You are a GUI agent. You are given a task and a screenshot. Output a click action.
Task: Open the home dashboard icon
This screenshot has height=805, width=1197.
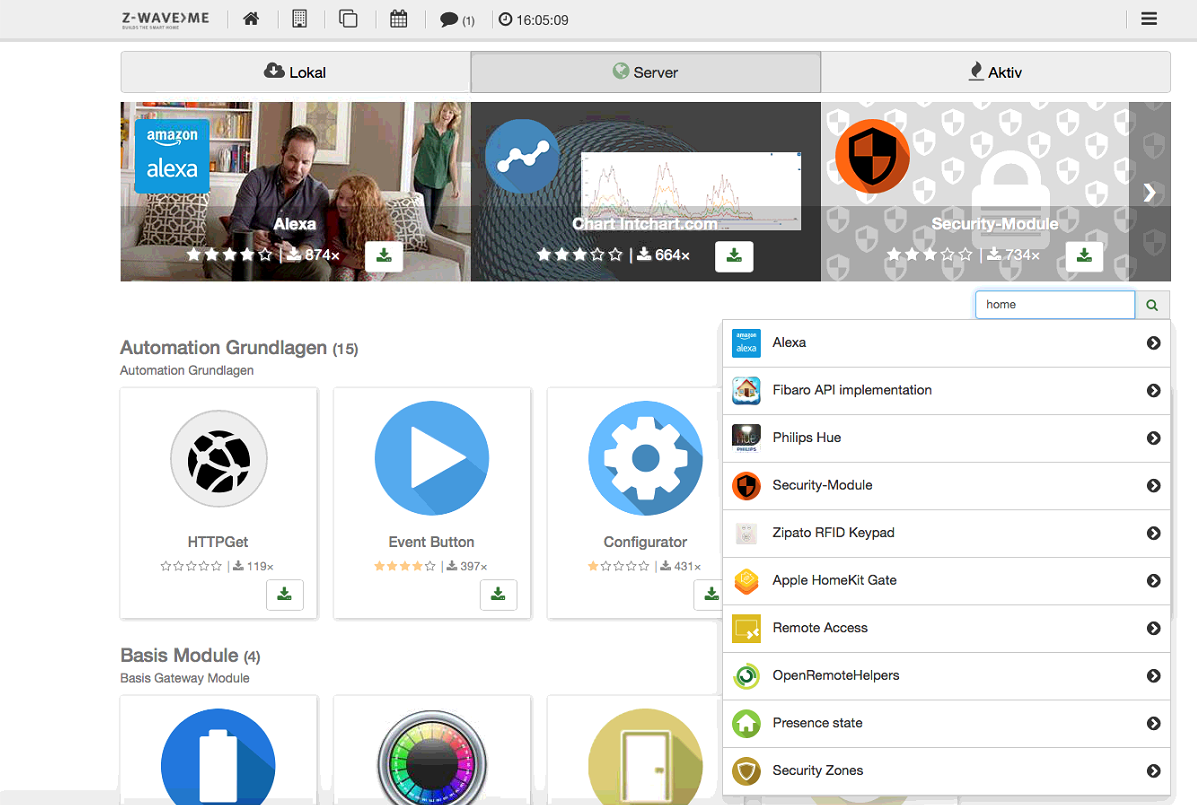(250, 19)
